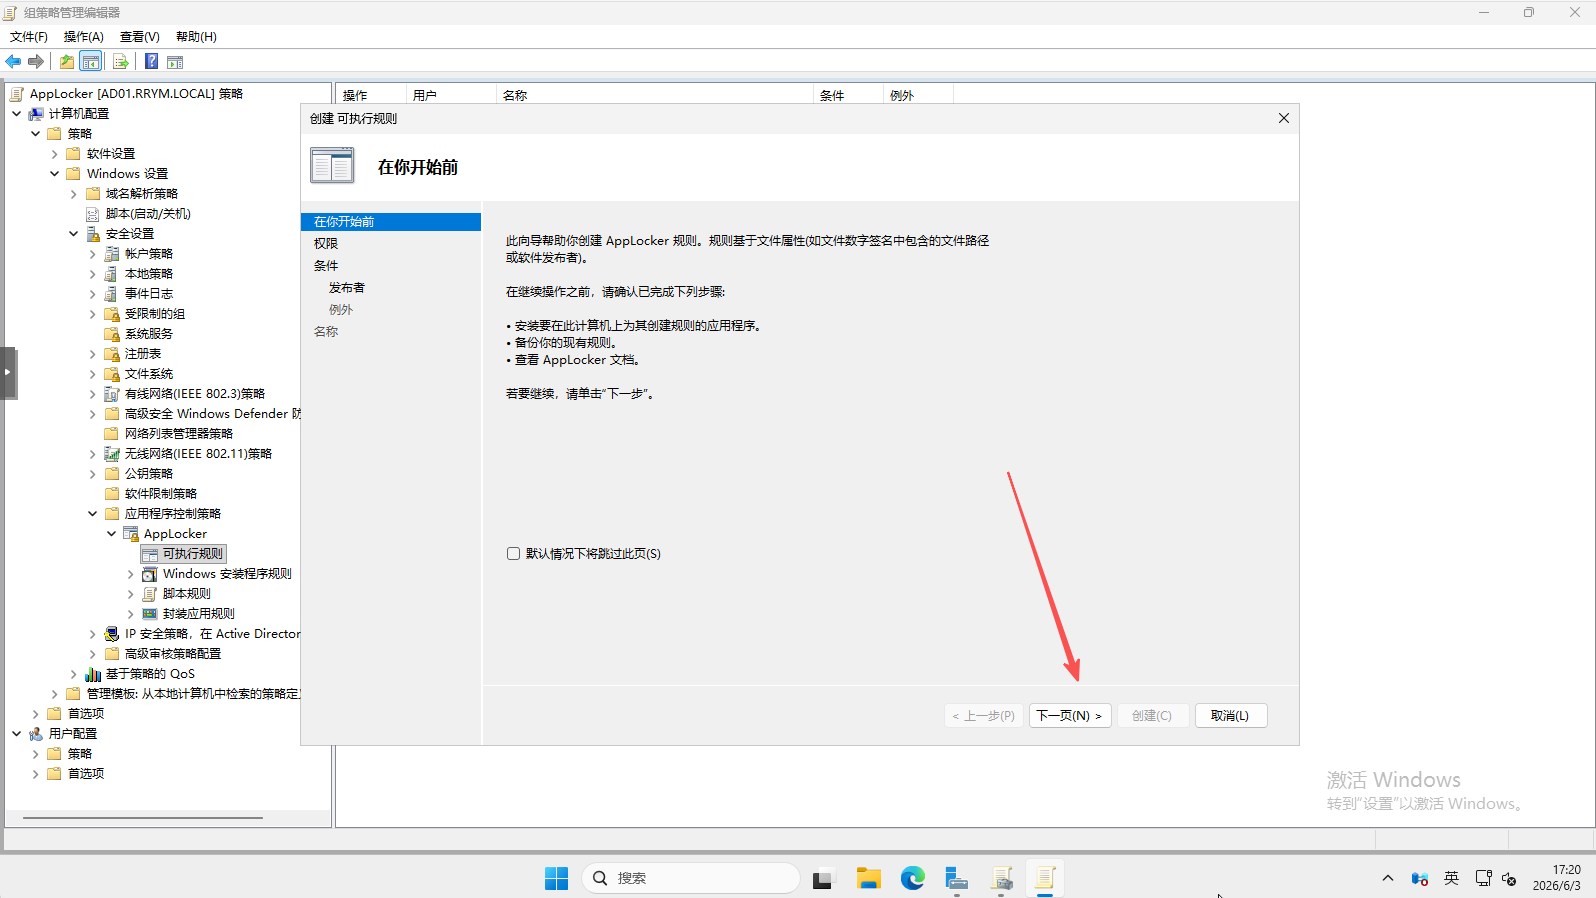Expand the 软件设置 tree node
The height and width of the screenshot is (898, 1596).
point(55,154)
